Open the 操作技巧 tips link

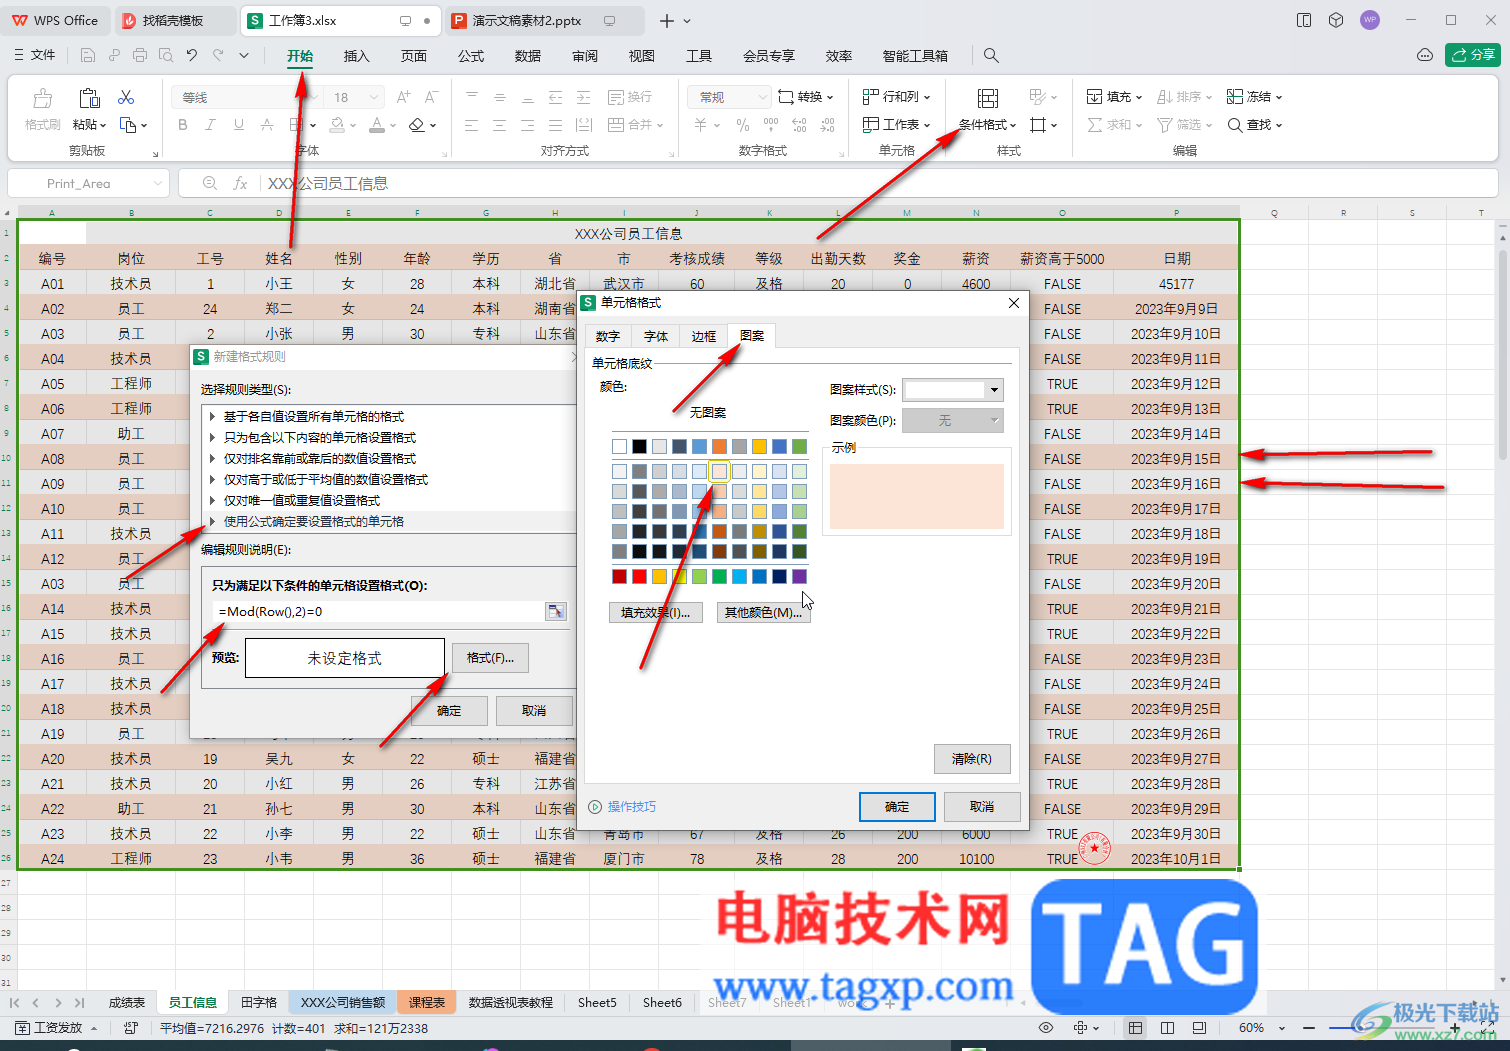click(622, 807)
